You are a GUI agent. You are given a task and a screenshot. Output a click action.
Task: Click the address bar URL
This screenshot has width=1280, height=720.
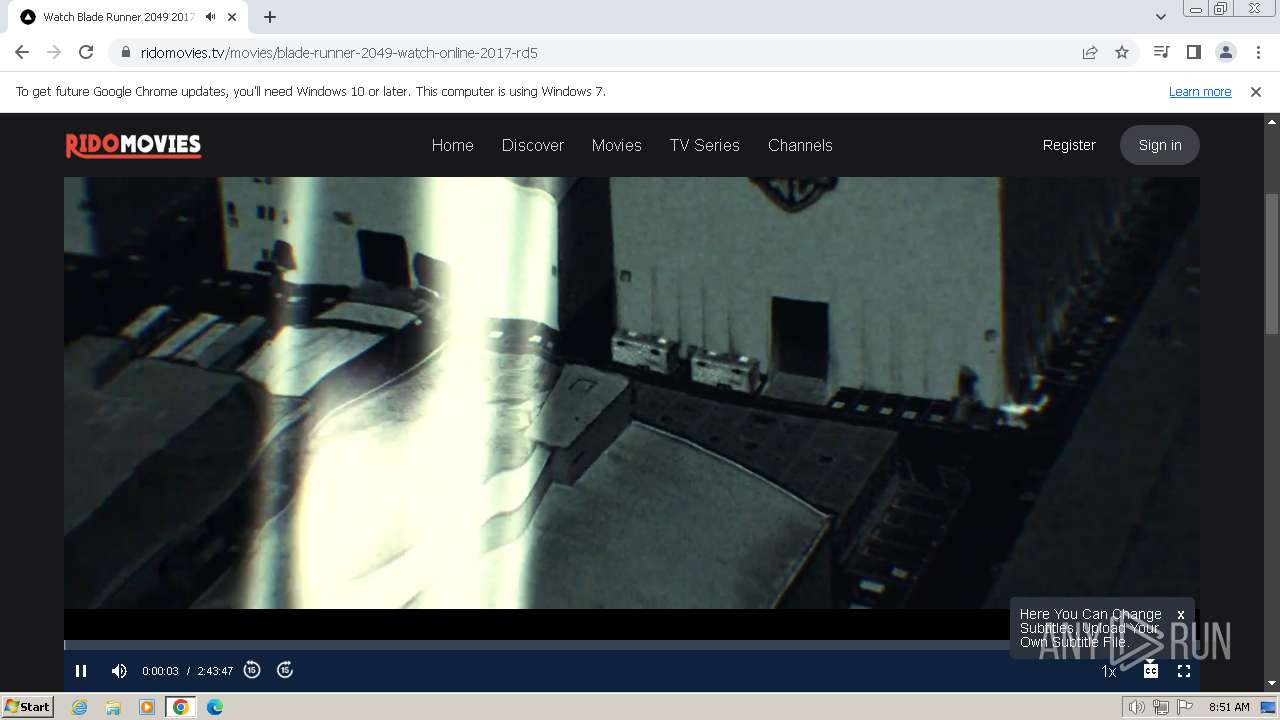(x=339, y=52)
